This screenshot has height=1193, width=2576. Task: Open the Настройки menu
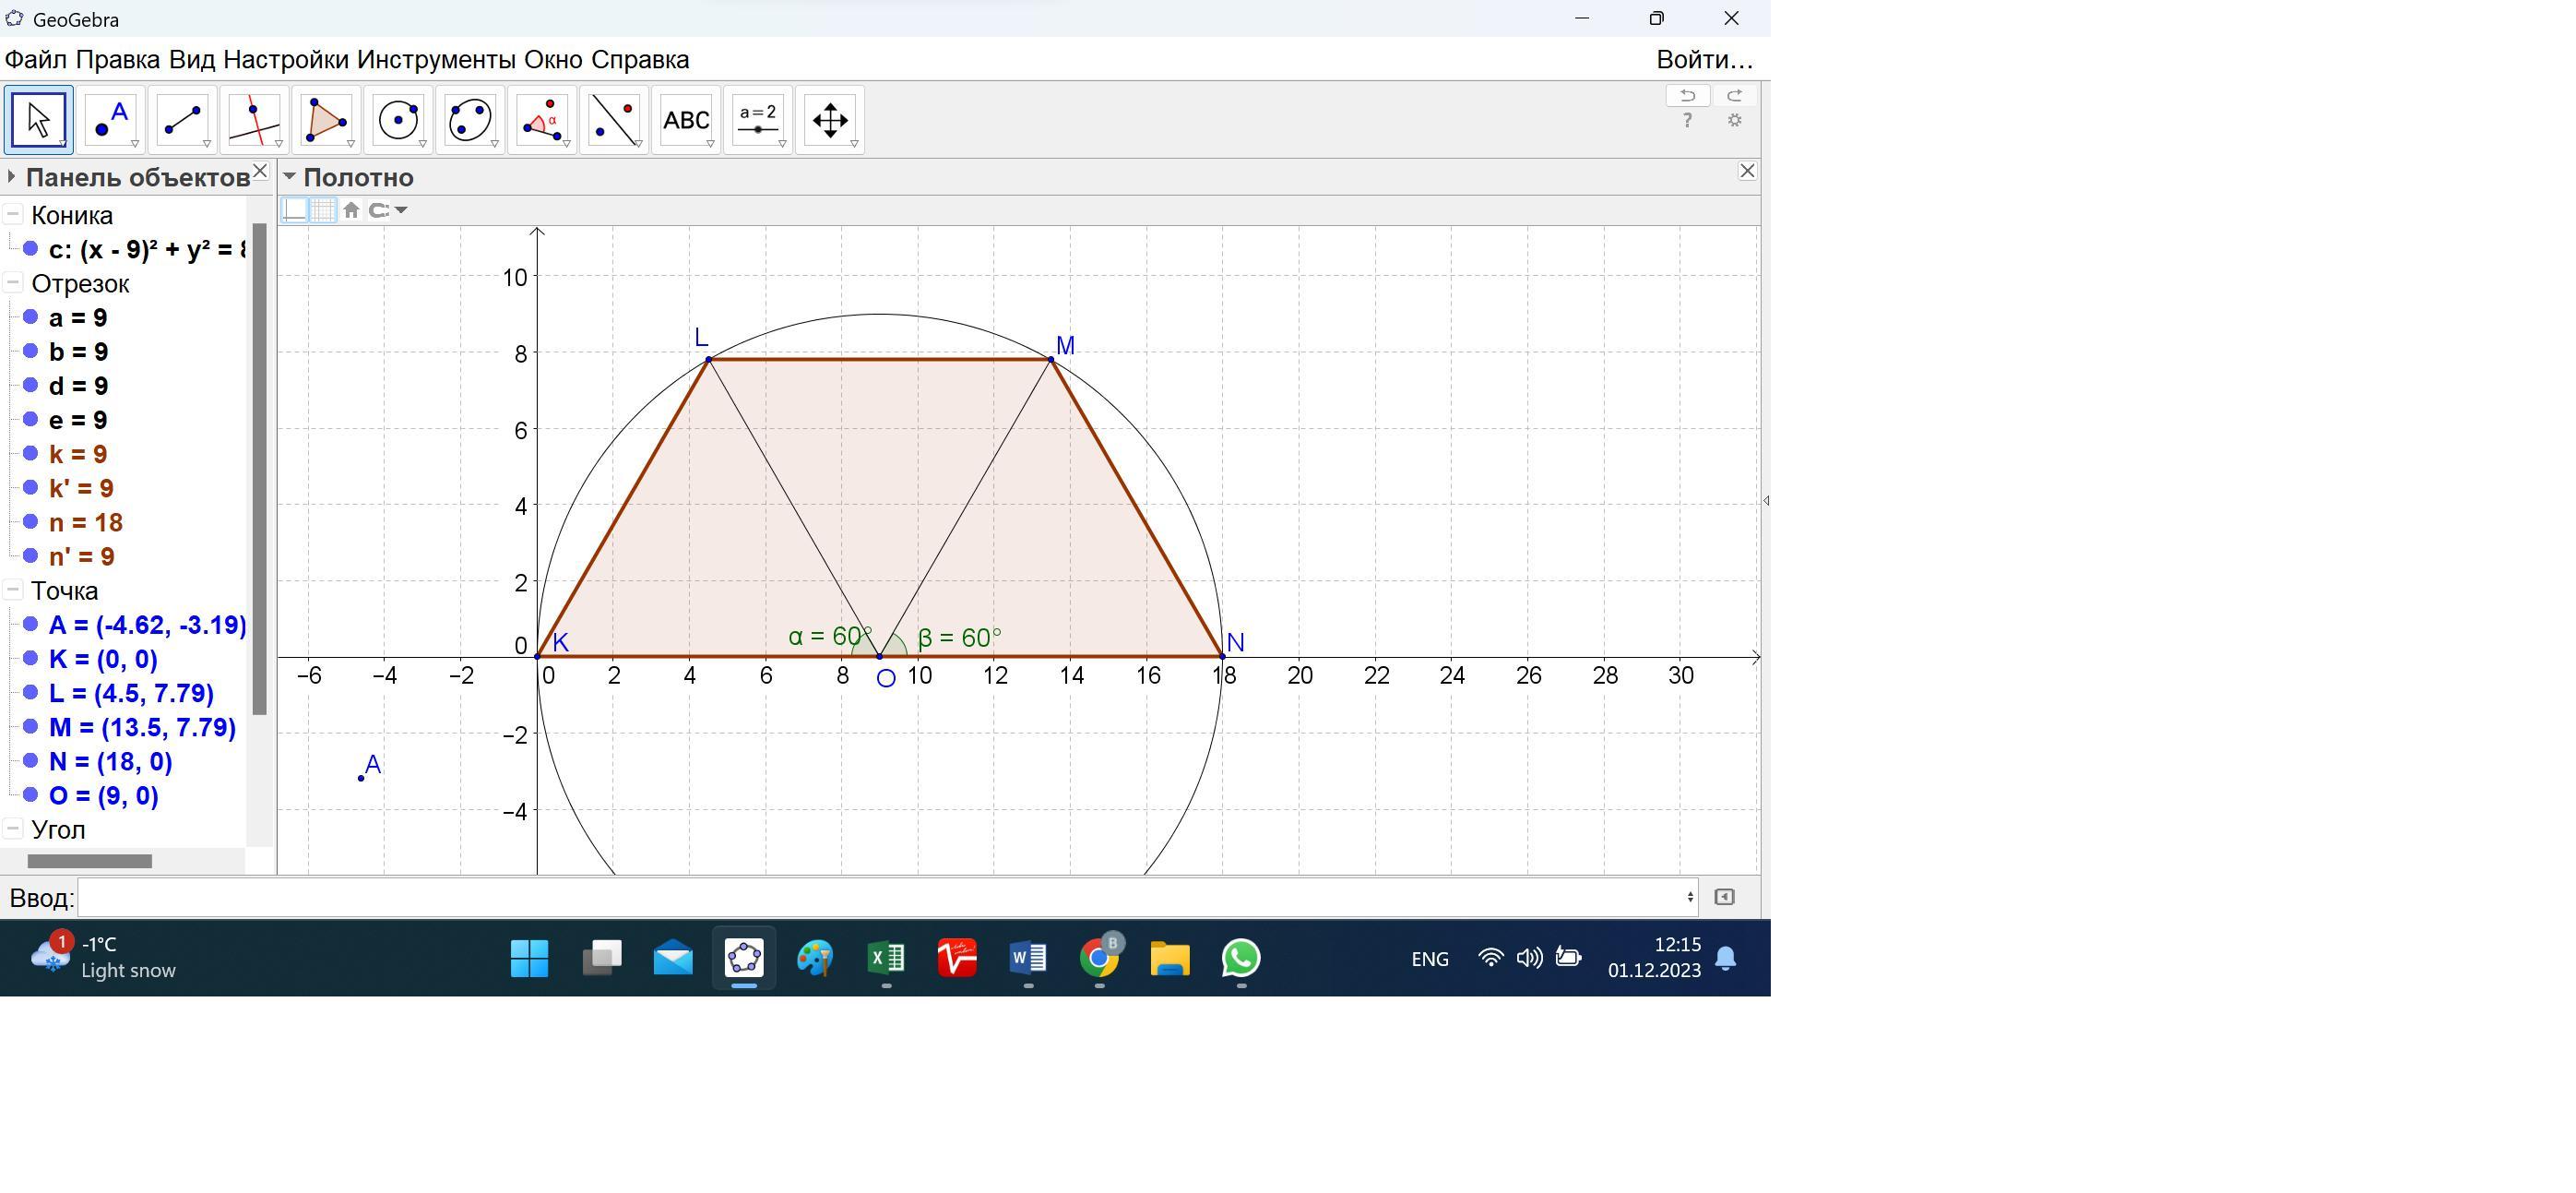285,59
